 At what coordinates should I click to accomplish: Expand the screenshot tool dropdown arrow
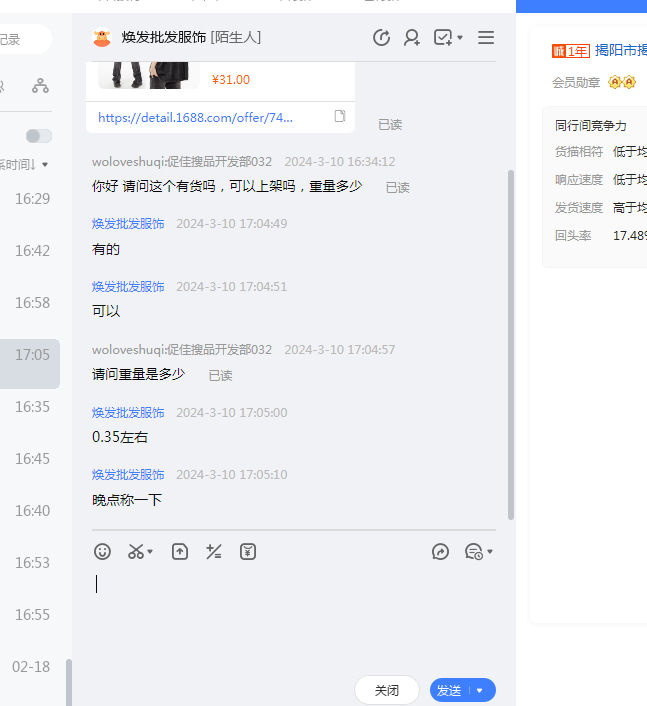(151, 552)
